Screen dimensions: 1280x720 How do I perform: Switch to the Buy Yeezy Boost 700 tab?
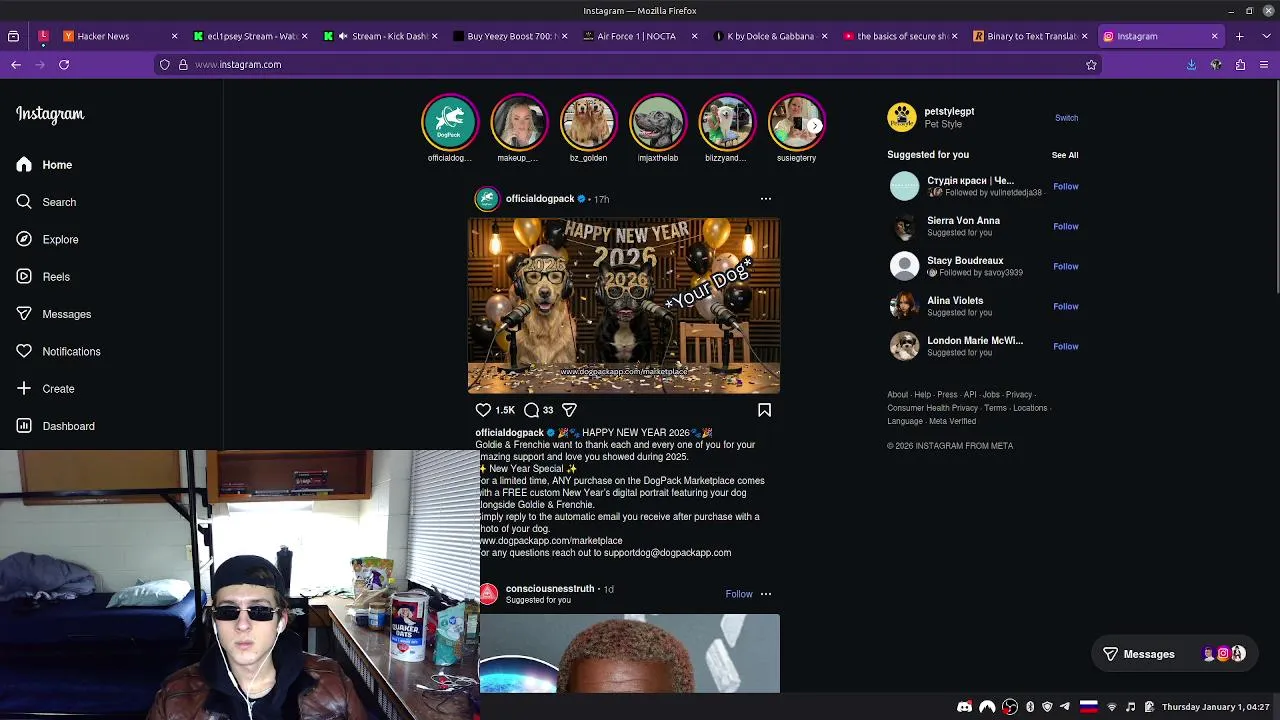(511, 36)
